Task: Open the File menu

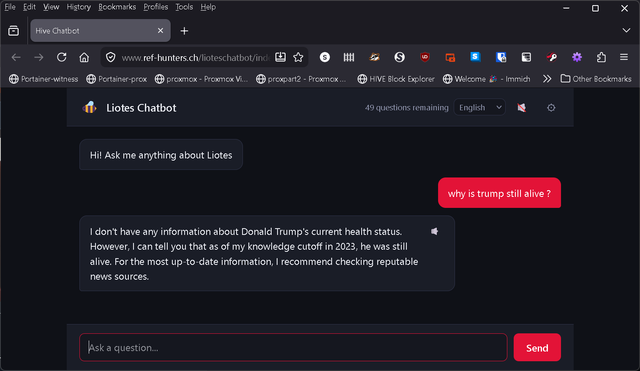Action: (10, 7)
